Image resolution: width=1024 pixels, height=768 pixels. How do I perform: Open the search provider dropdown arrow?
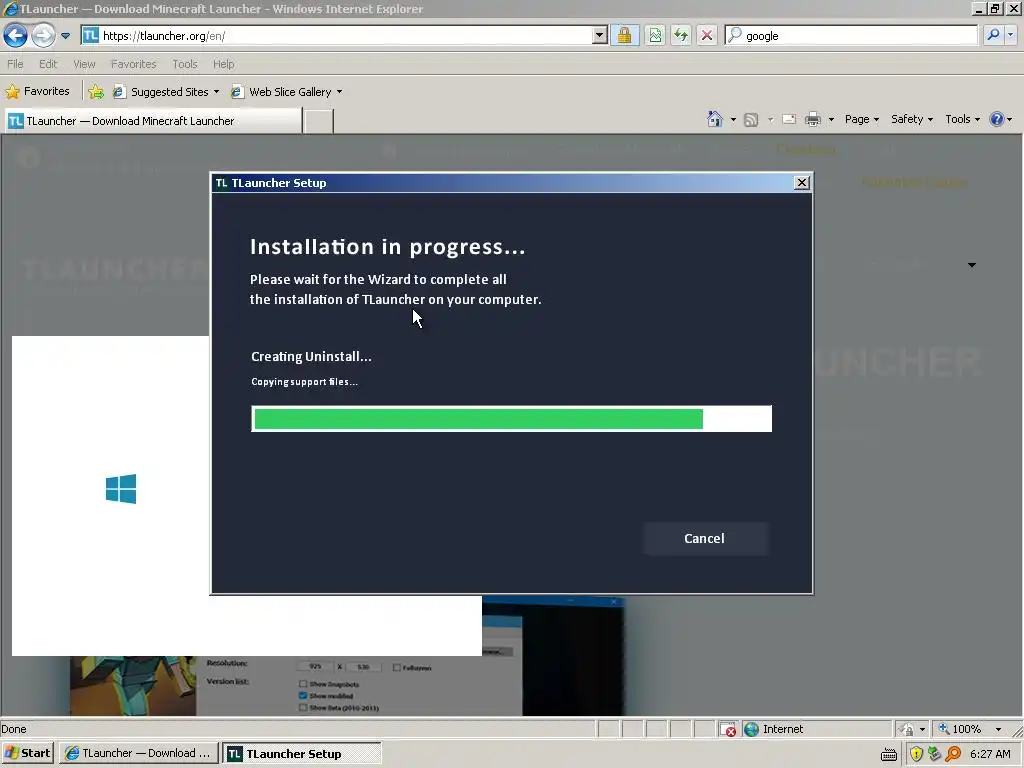pos(1011,35)
